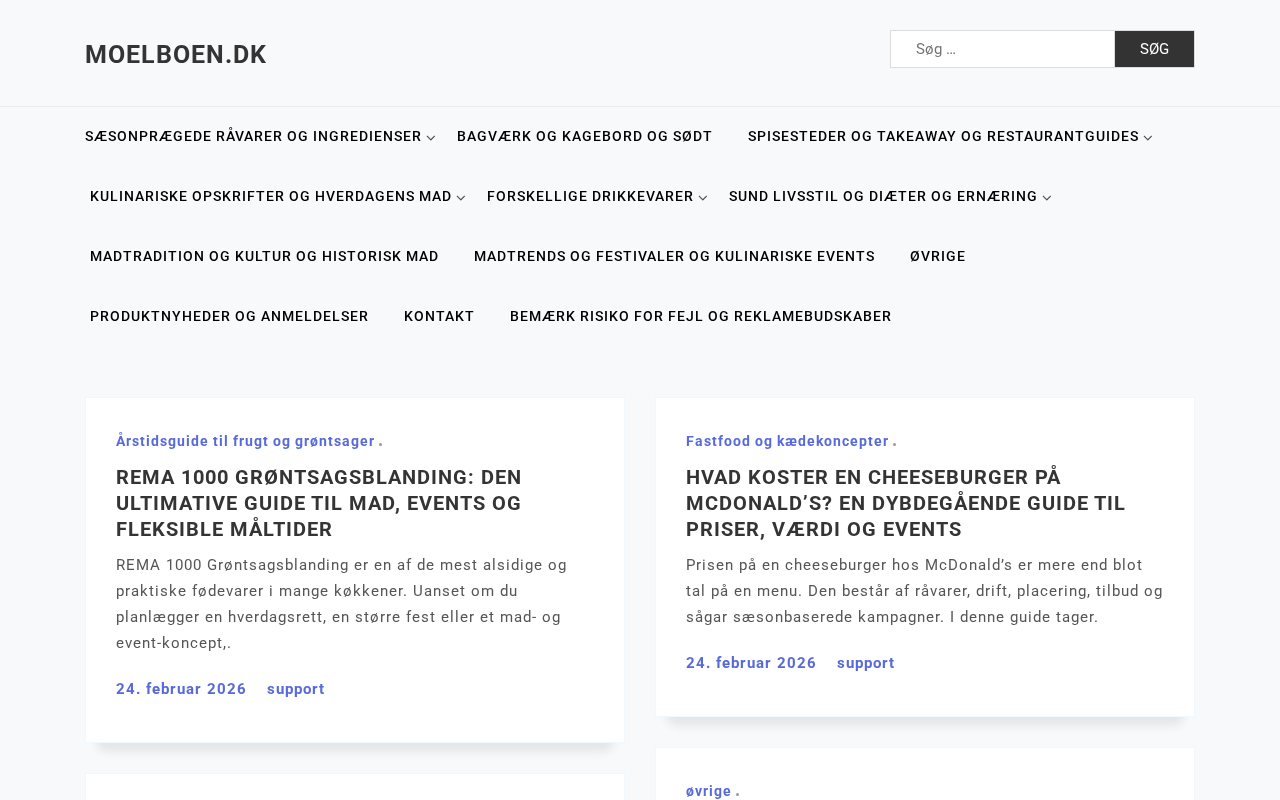Image resolution: width=1280 pixels, height=800 pixels.
Task: Go to Madtradition og kultur og historisk mad
Action: pos(264,257)
